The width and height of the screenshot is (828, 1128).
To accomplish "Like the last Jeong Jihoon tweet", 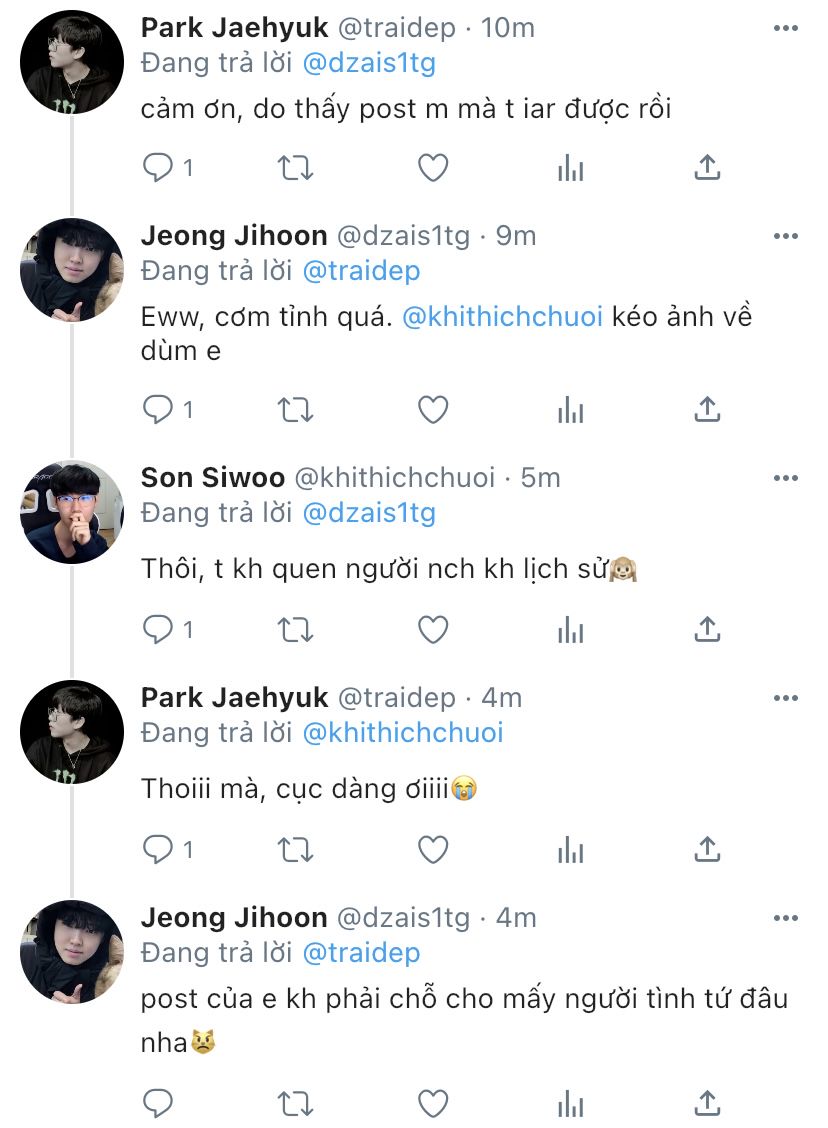I will [432, 1103].
